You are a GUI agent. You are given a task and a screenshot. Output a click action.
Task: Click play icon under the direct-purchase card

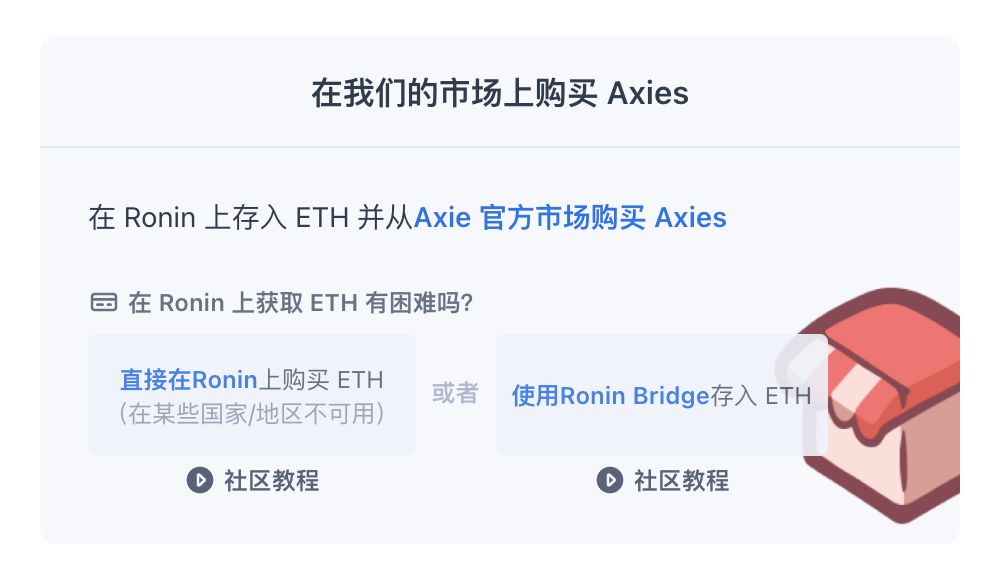[x=199, y=480]
